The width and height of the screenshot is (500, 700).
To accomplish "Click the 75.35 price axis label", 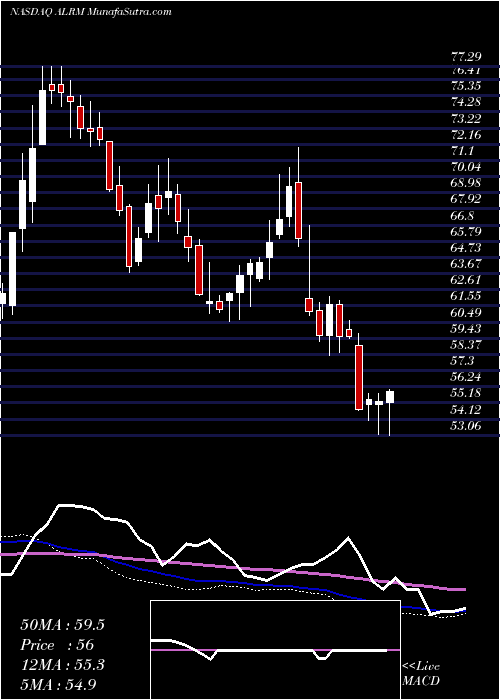I will [x=466, y=86].
